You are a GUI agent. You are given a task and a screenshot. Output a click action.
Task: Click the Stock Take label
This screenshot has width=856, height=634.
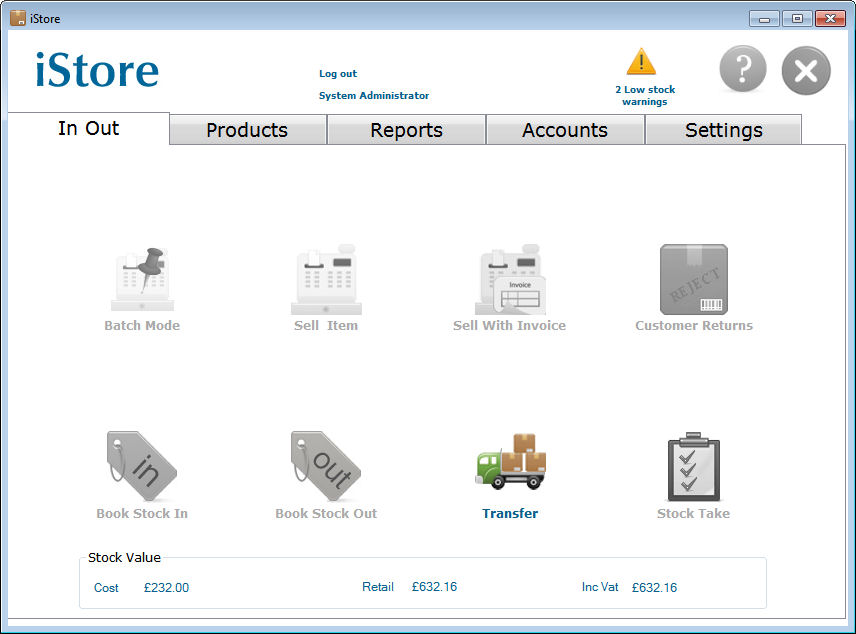click(693, 513)
